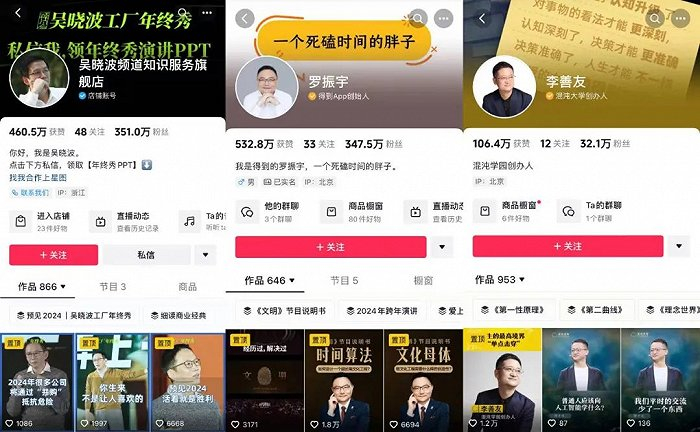700x432 pixels.
Task: Play 时间算法 pinned video
Action: point(344,380)
